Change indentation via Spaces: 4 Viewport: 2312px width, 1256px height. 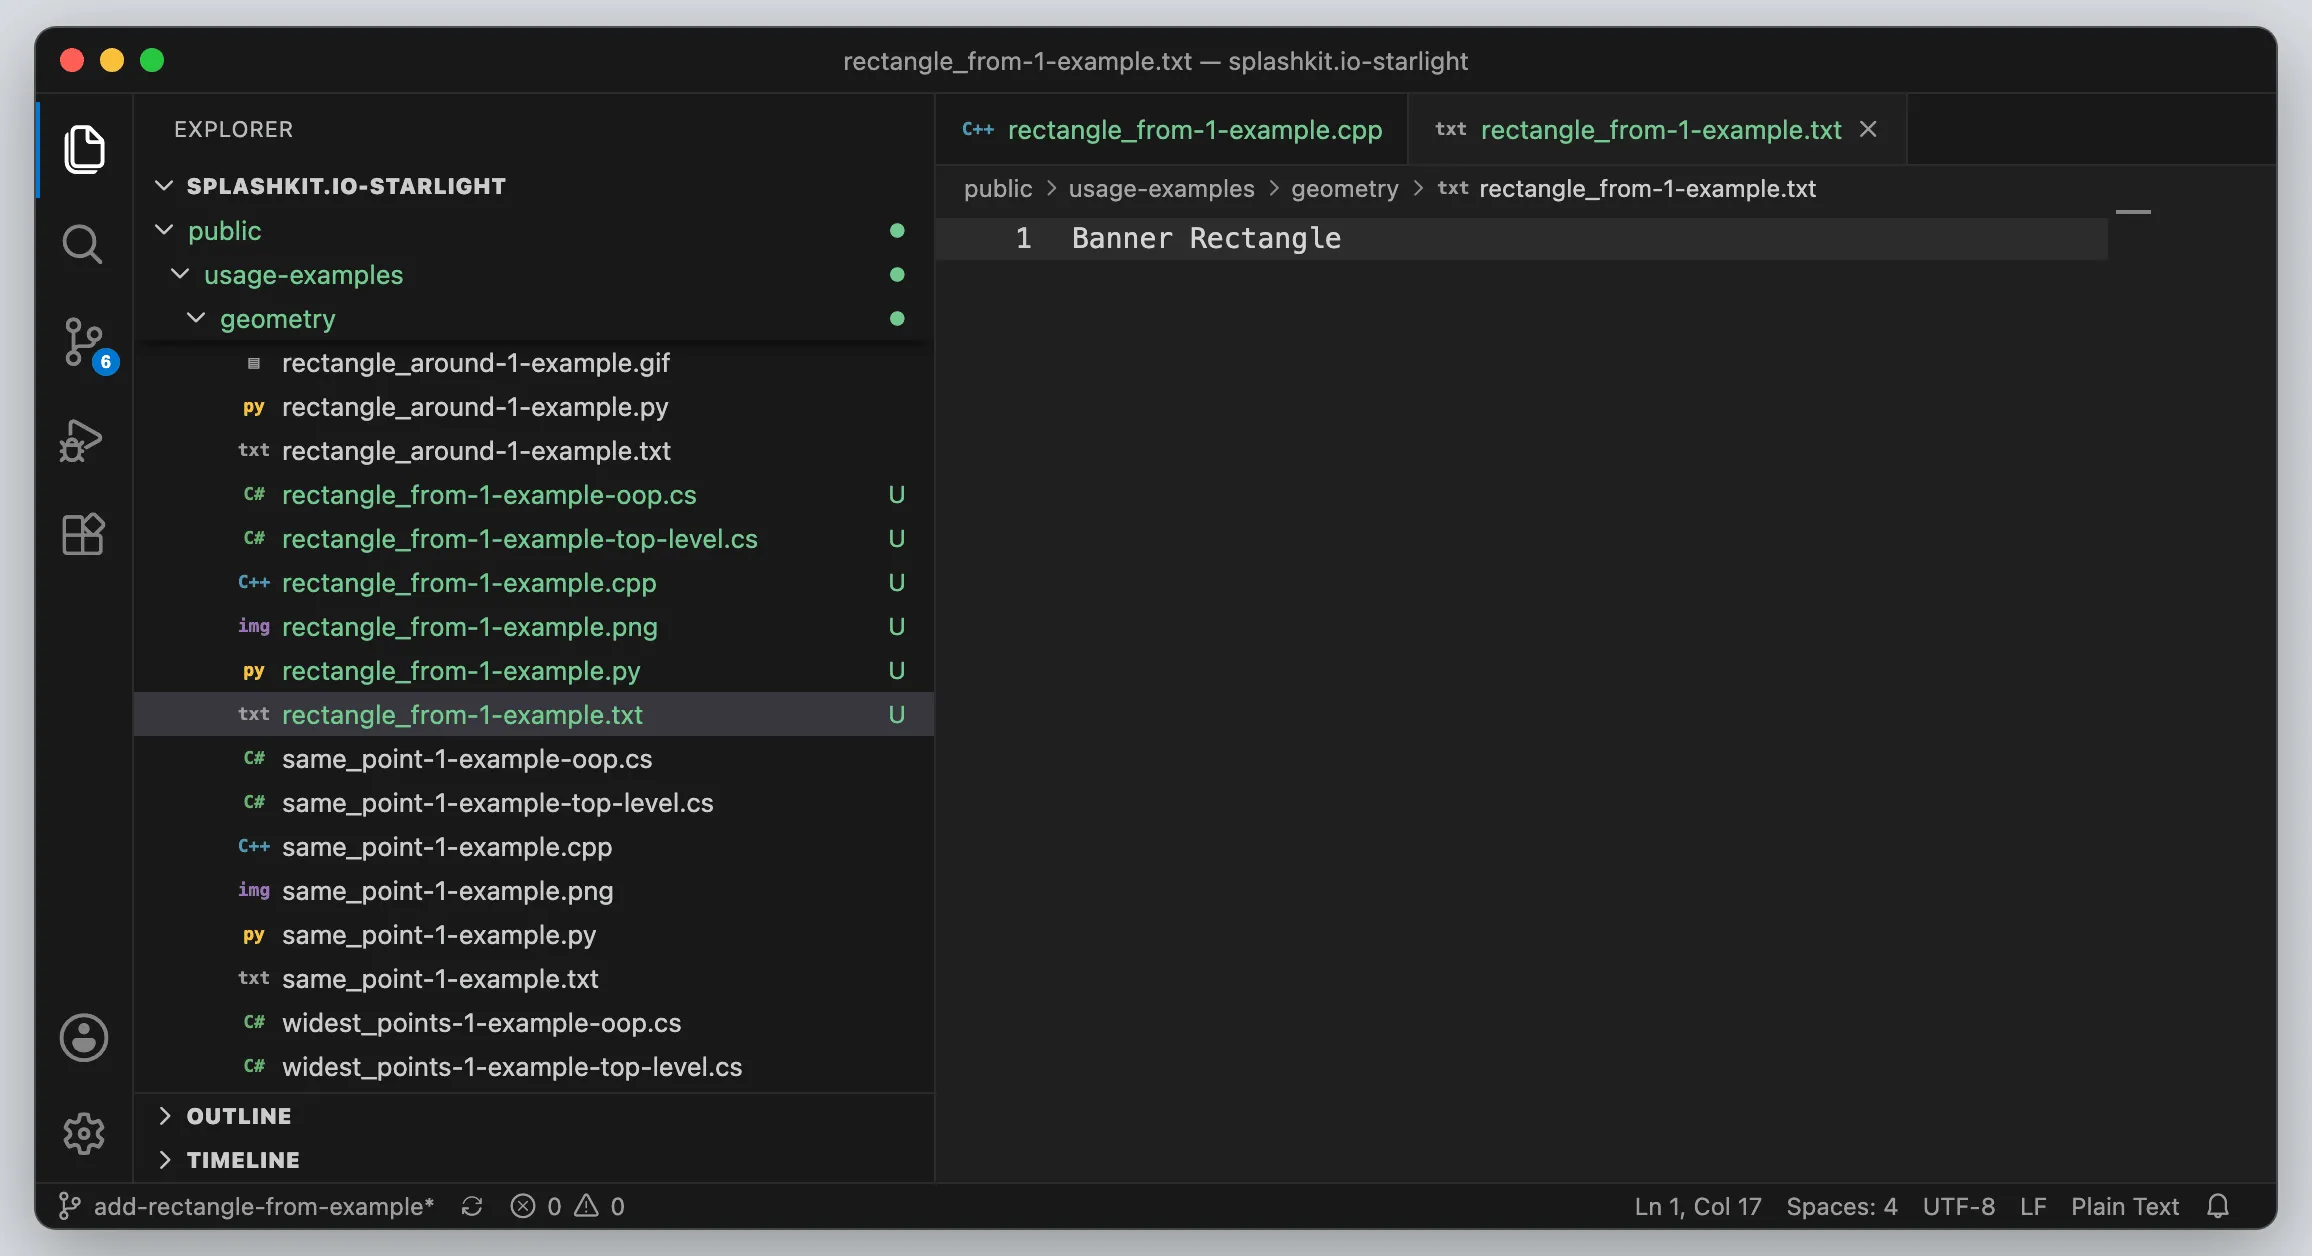point(1842,1206)
